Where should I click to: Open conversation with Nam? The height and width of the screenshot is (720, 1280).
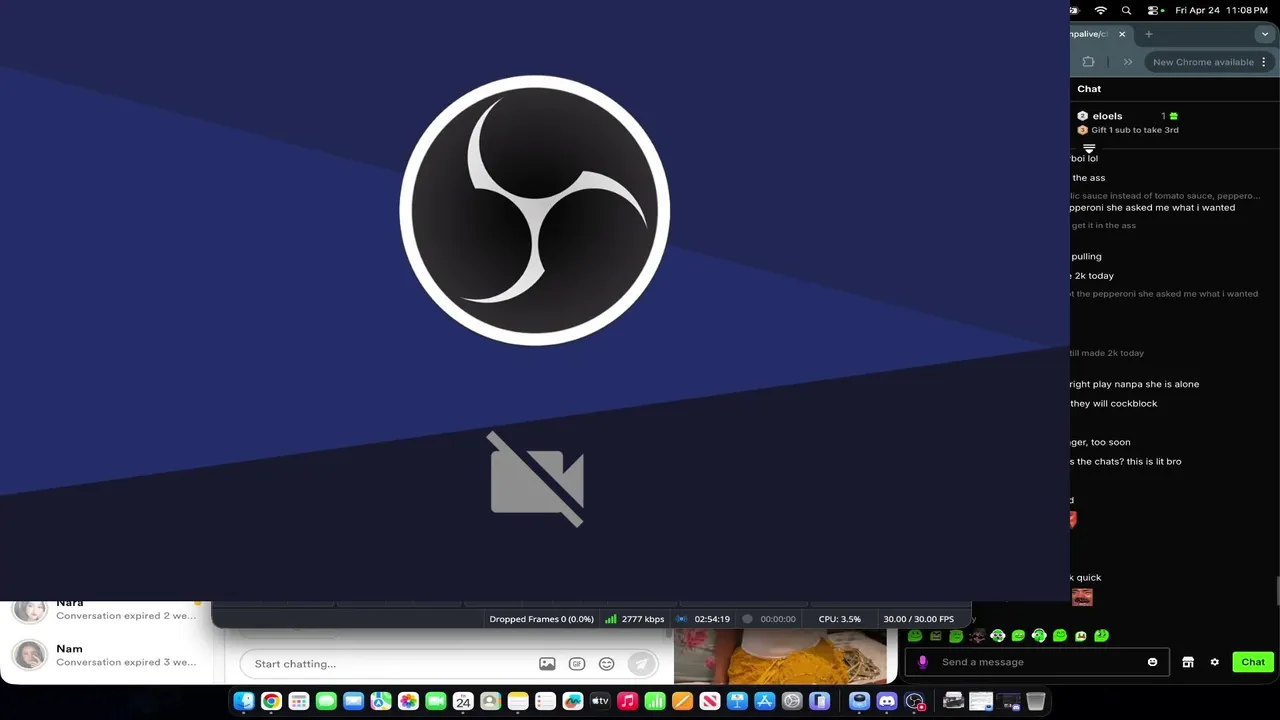(x=105, y=655)
